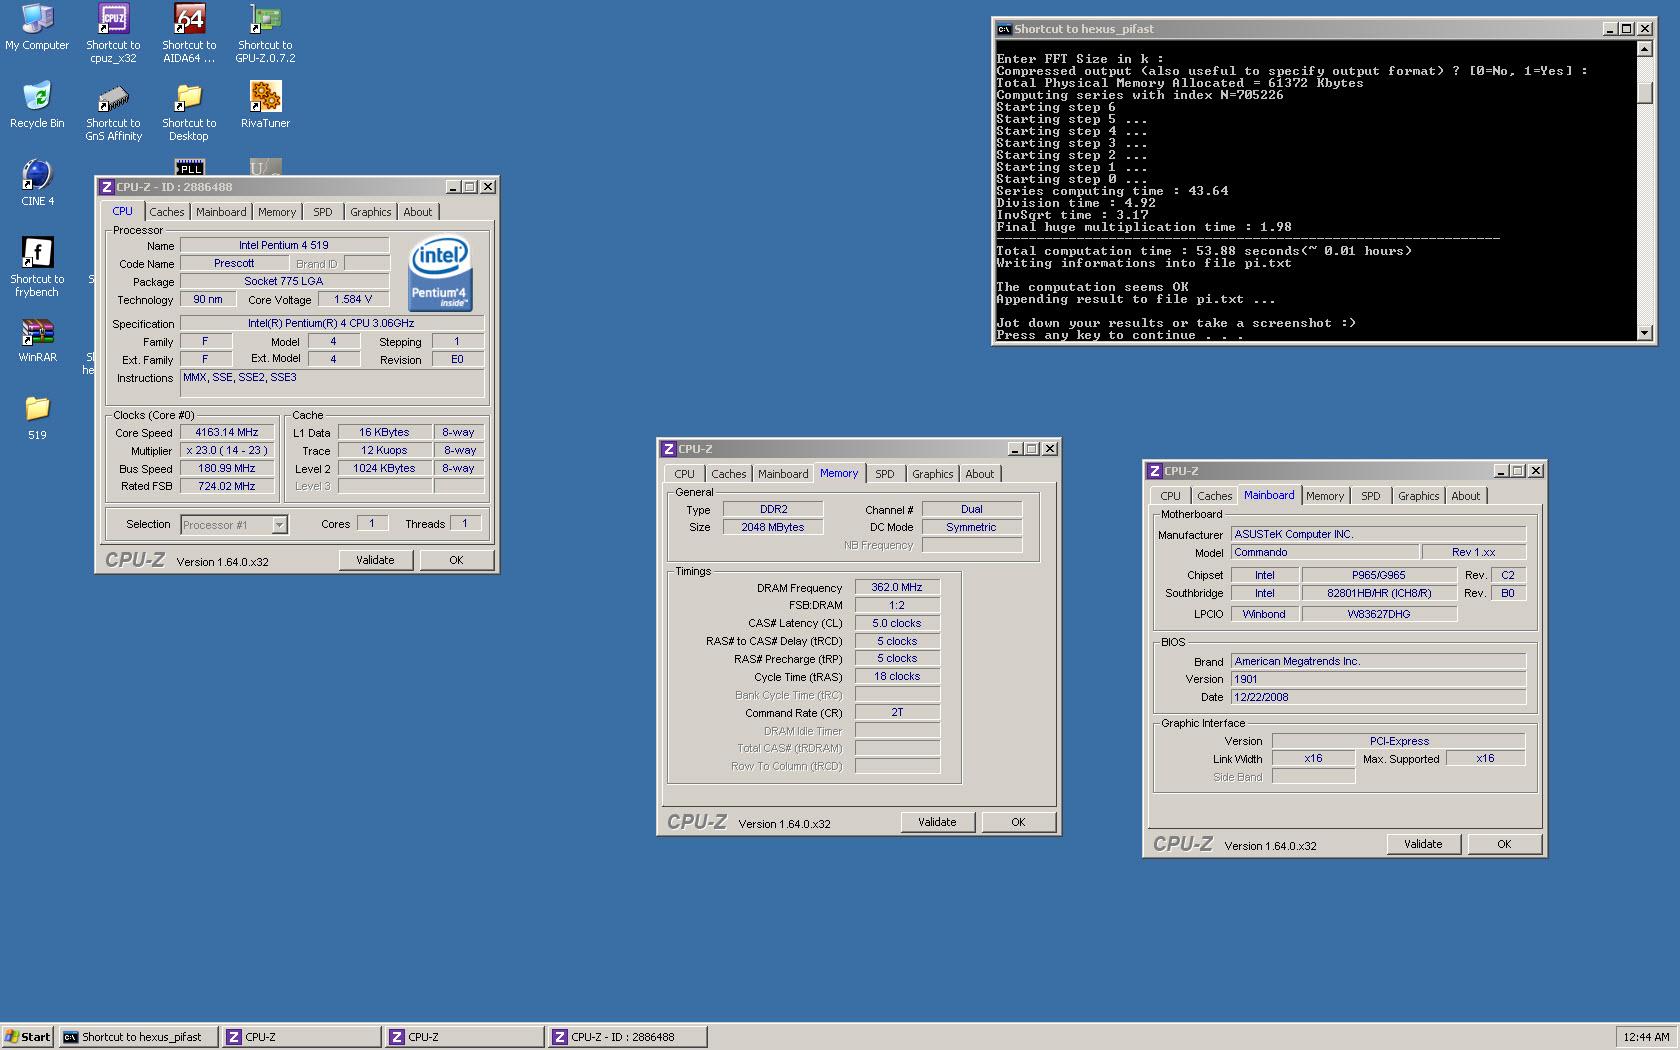
Task: Click the Z icon in CPU-Z ID 2886488 title bar
Action: click(x=106, y=187)
